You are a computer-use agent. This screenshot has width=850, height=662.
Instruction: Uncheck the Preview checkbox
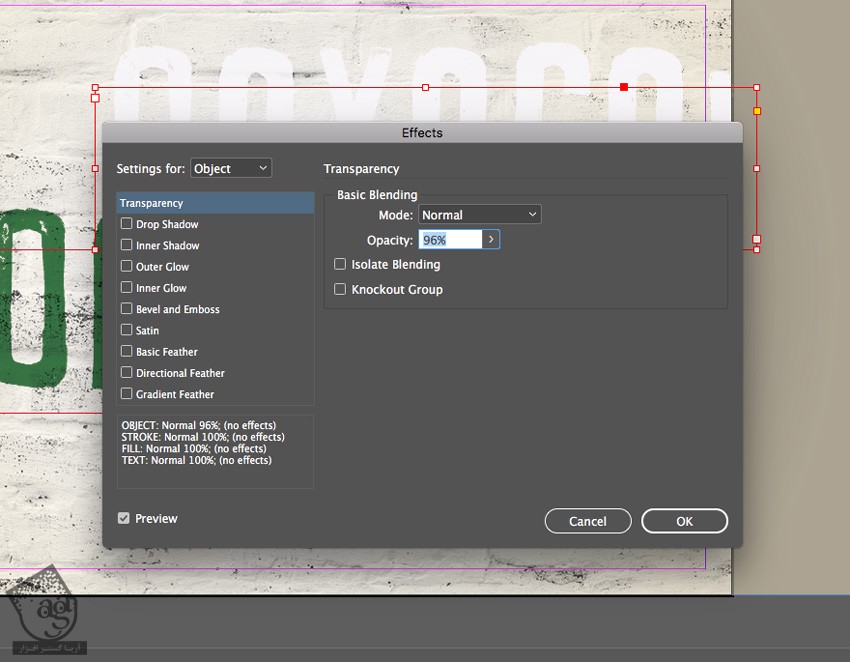point(124,518)
